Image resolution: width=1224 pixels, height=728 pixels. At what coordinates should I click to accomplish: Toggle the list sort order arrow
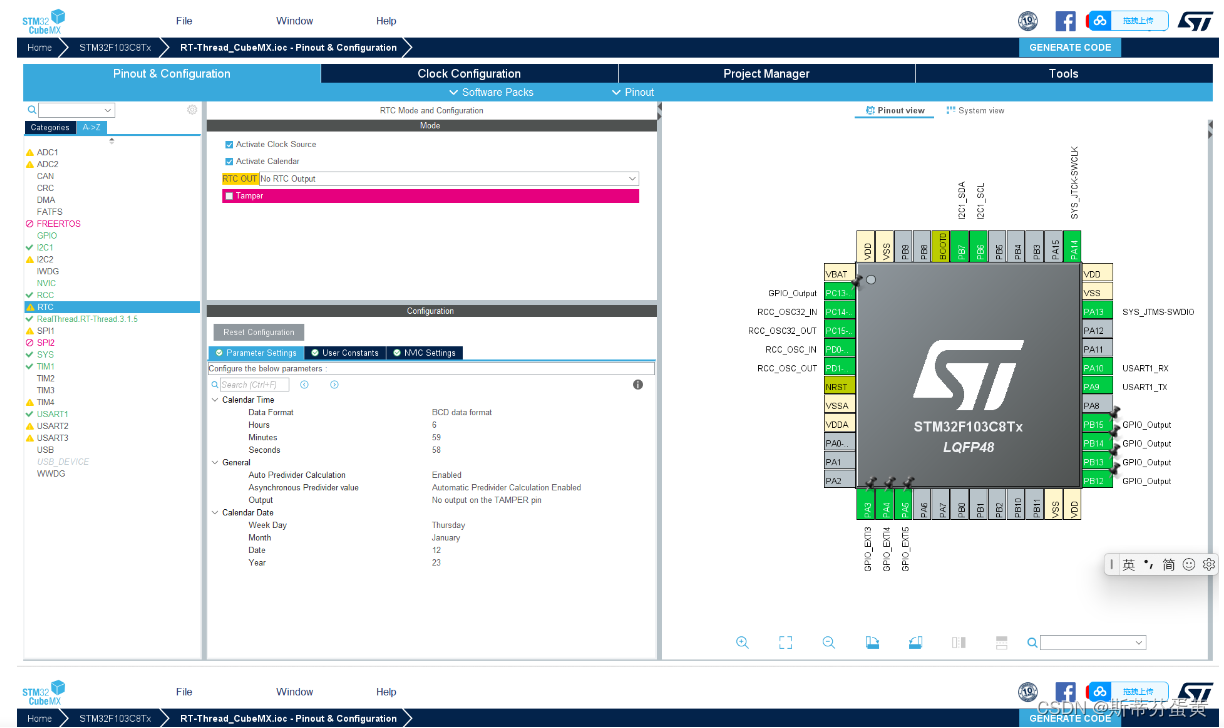click(x=111, y=140)
